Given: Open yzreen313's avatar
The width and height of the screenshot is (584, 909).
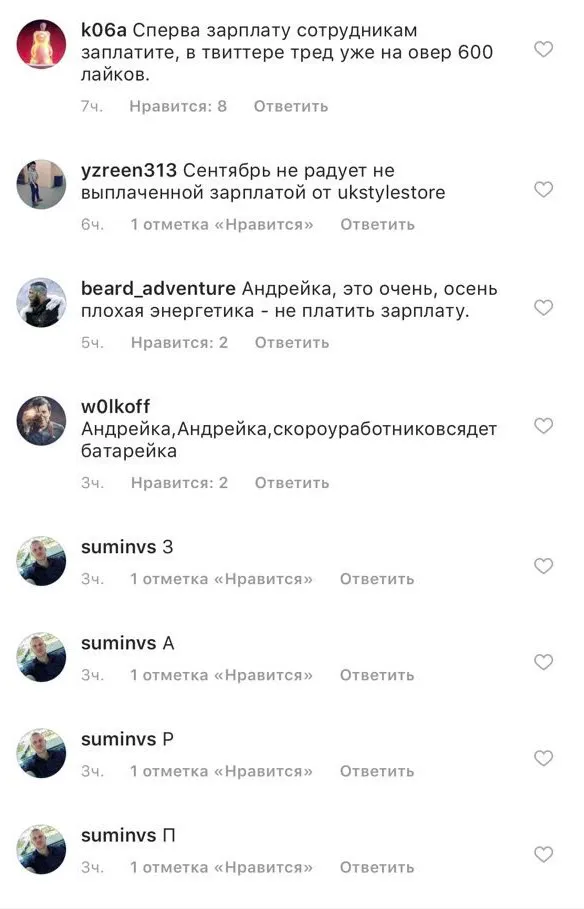Looking at the screenshot, I should click(41, 184).
